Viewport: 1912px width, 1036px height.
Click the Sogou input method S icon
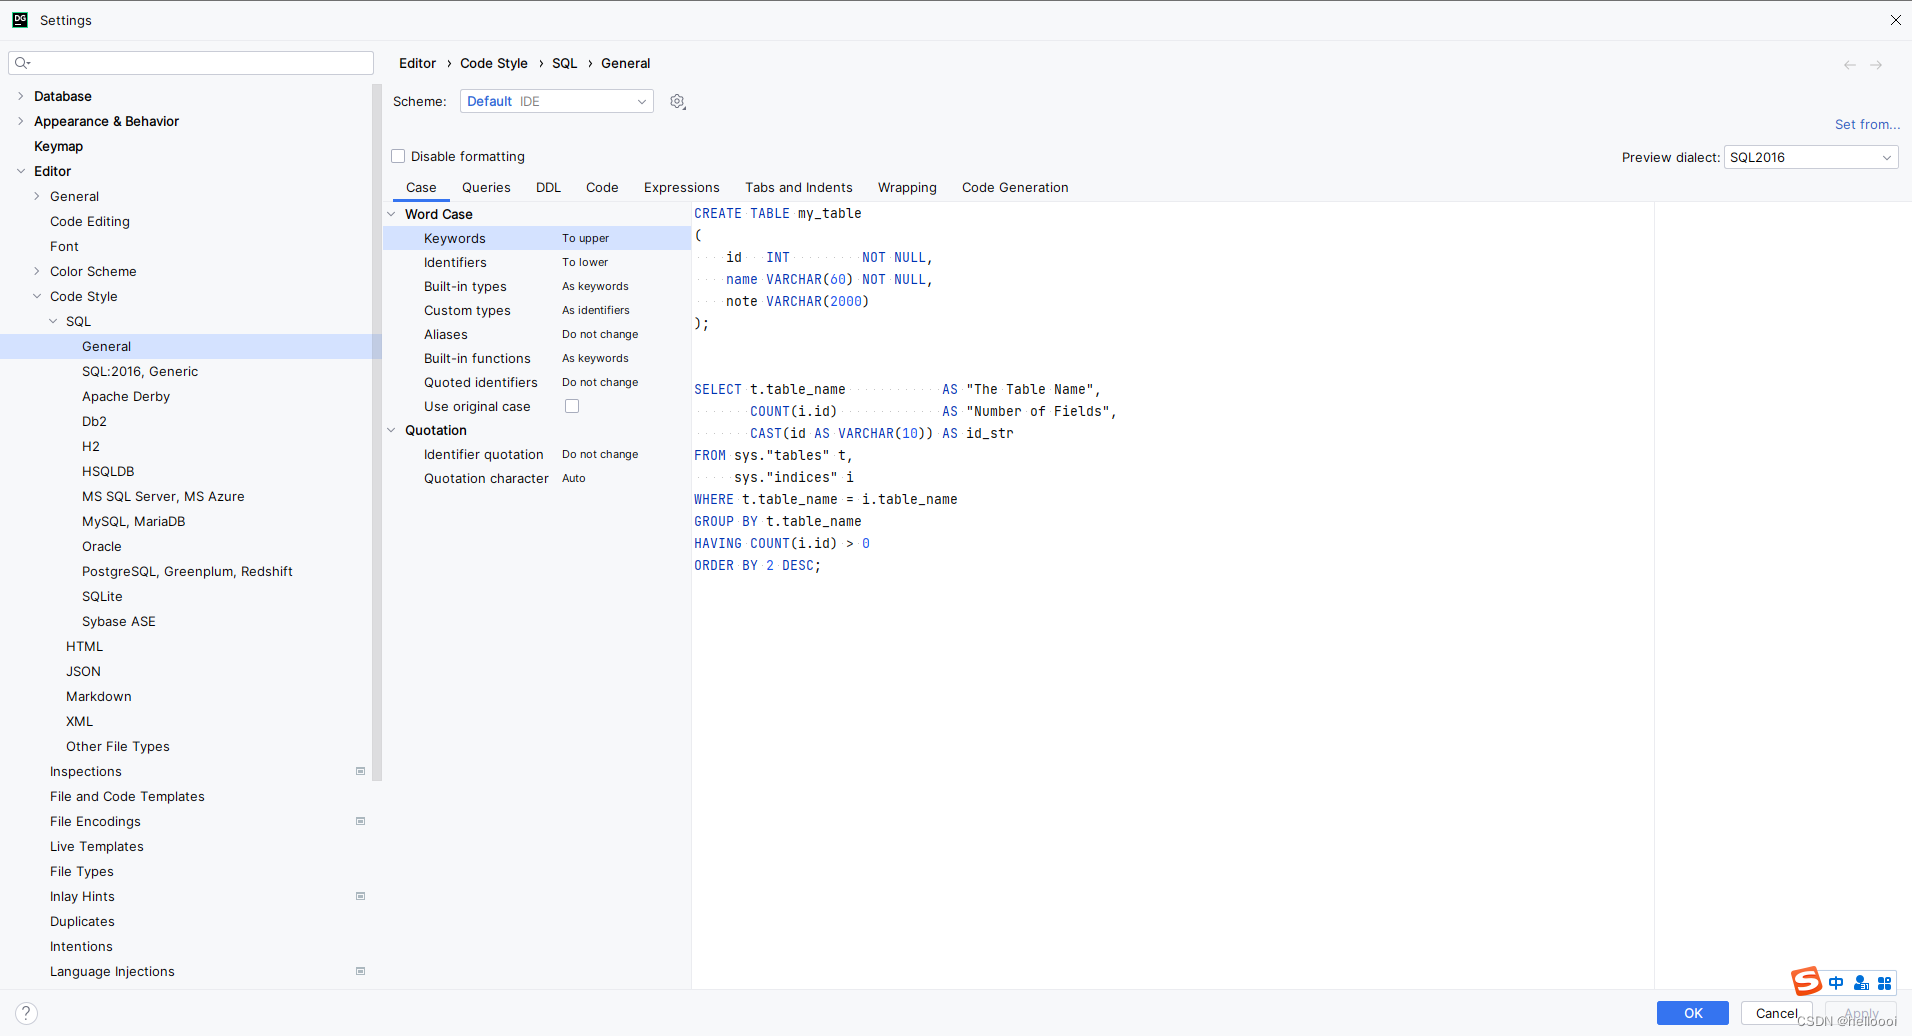click(1806, 982)
